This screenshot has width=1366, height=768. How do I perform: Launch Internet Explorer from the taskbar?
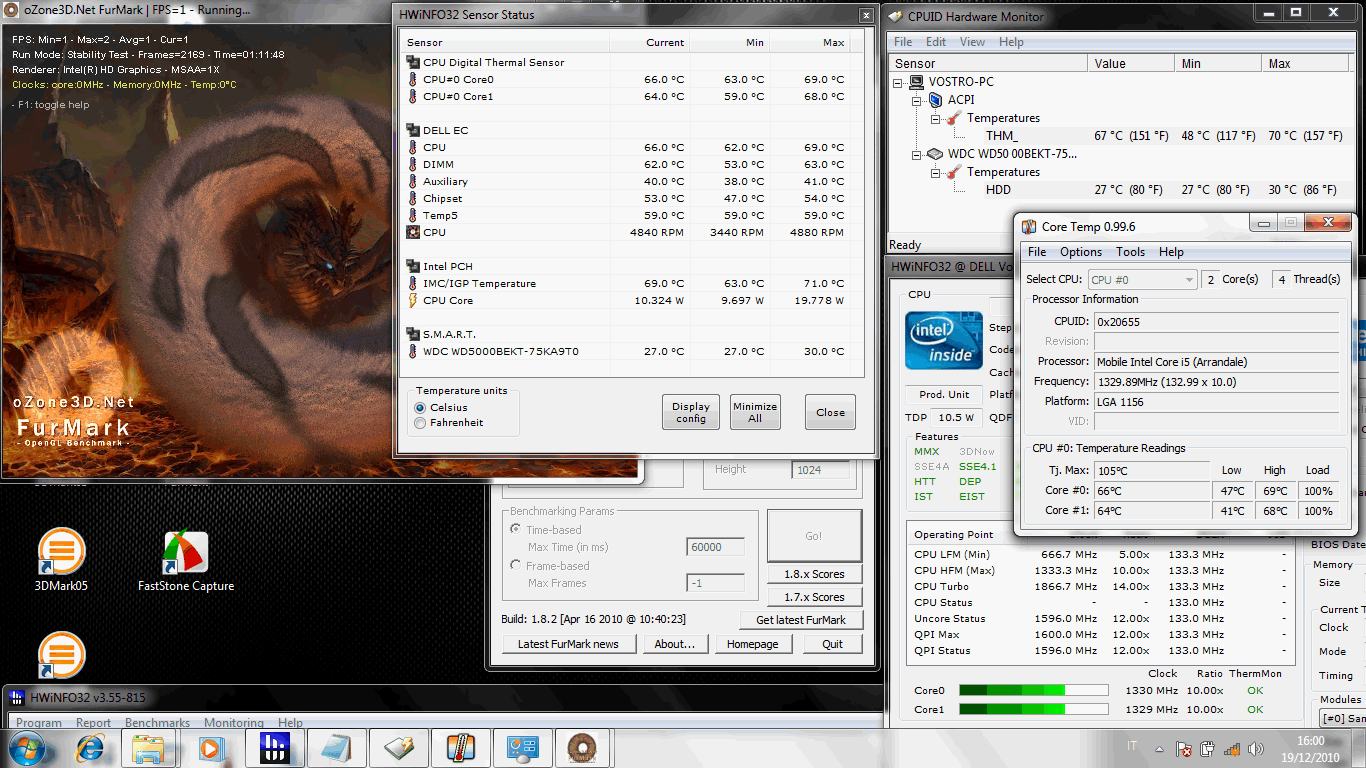coord(89,748)
